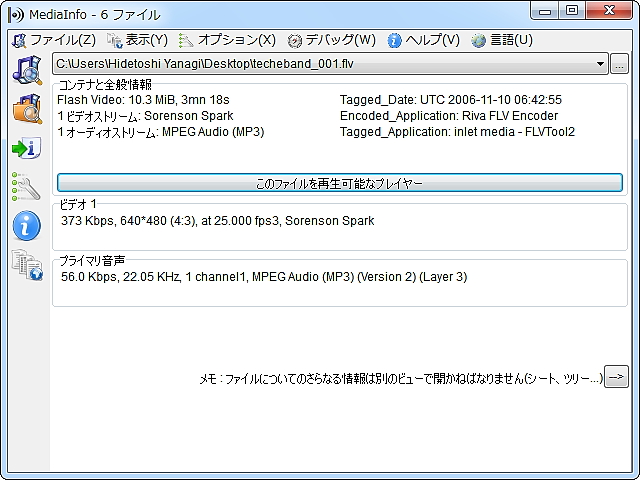Screen dimensions: 640x480
Task: Open preferences wrench icon in sidebar
Action: [27, 187]
